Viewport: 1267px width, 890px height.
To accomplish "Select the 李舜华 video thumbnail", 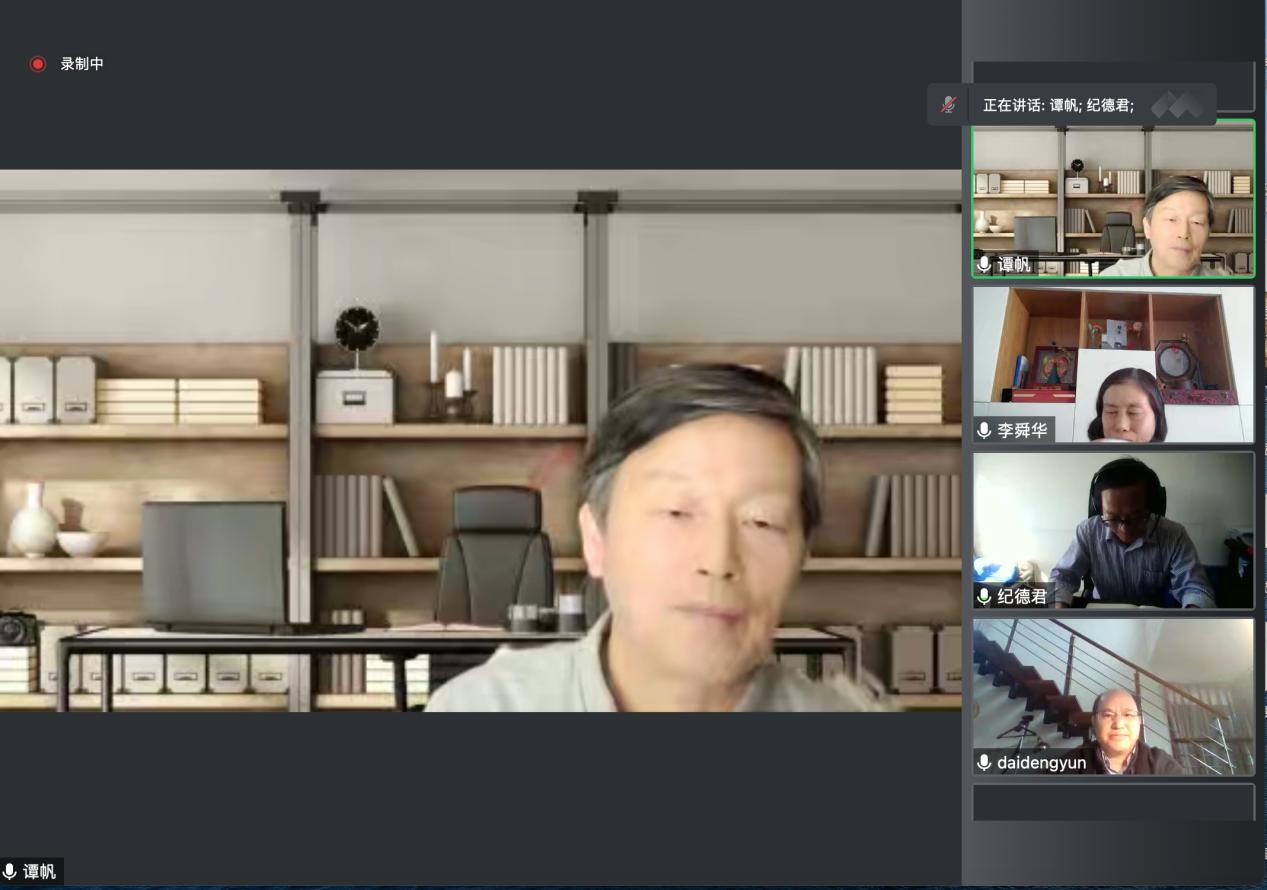I will 1113,364.
